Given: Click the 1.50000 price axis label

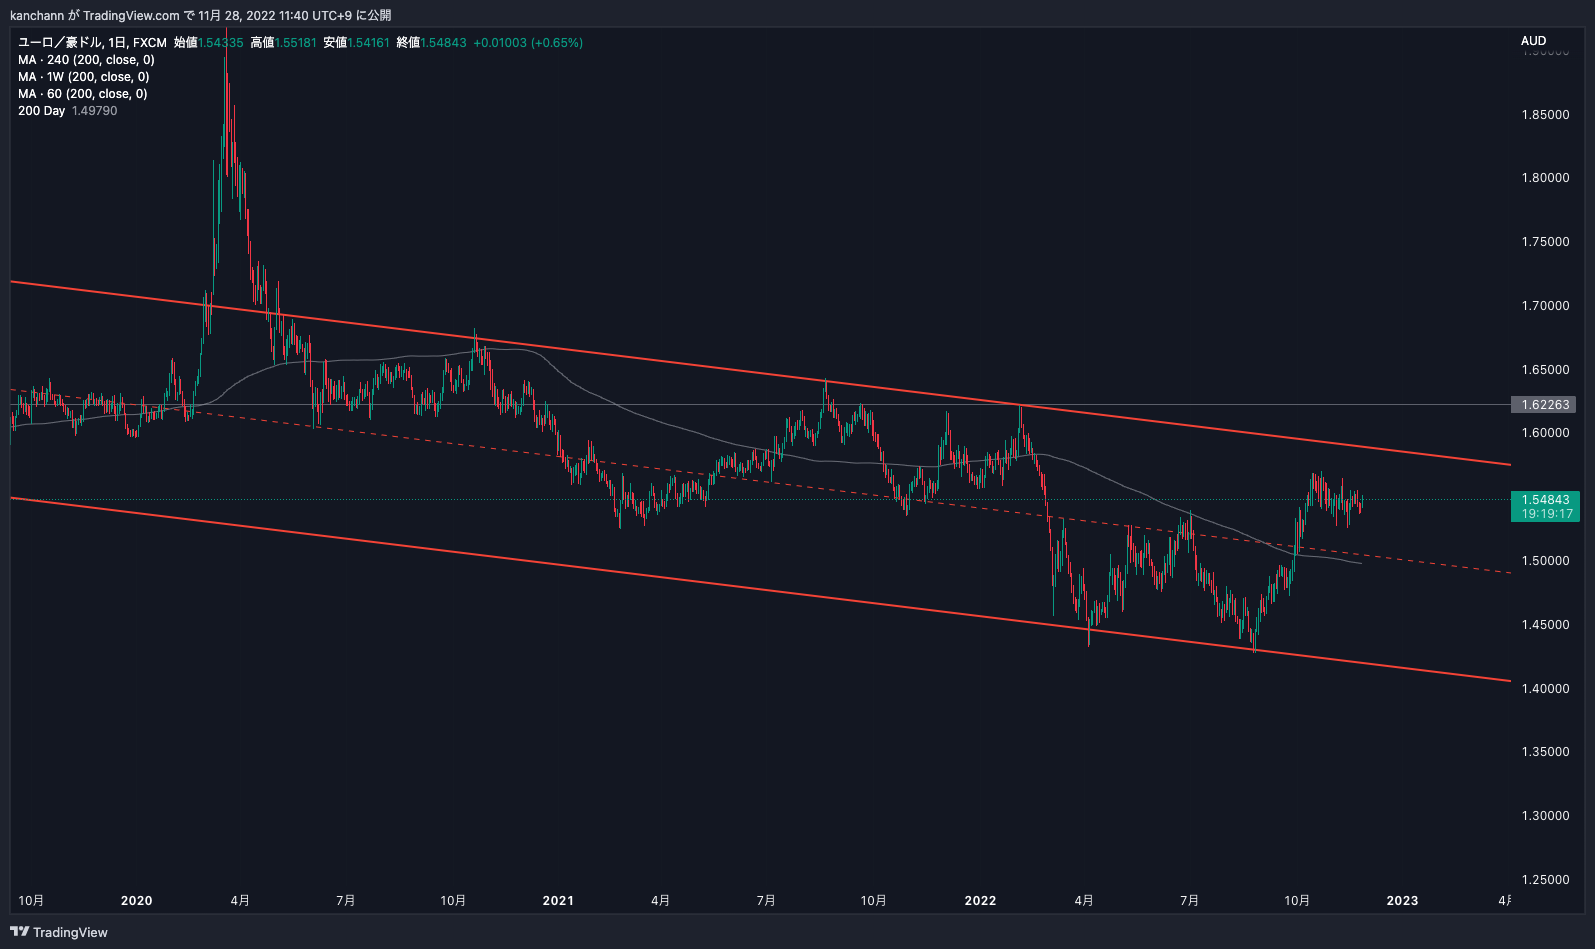Looking at the screenshot, I should (x=1545, y=561).
